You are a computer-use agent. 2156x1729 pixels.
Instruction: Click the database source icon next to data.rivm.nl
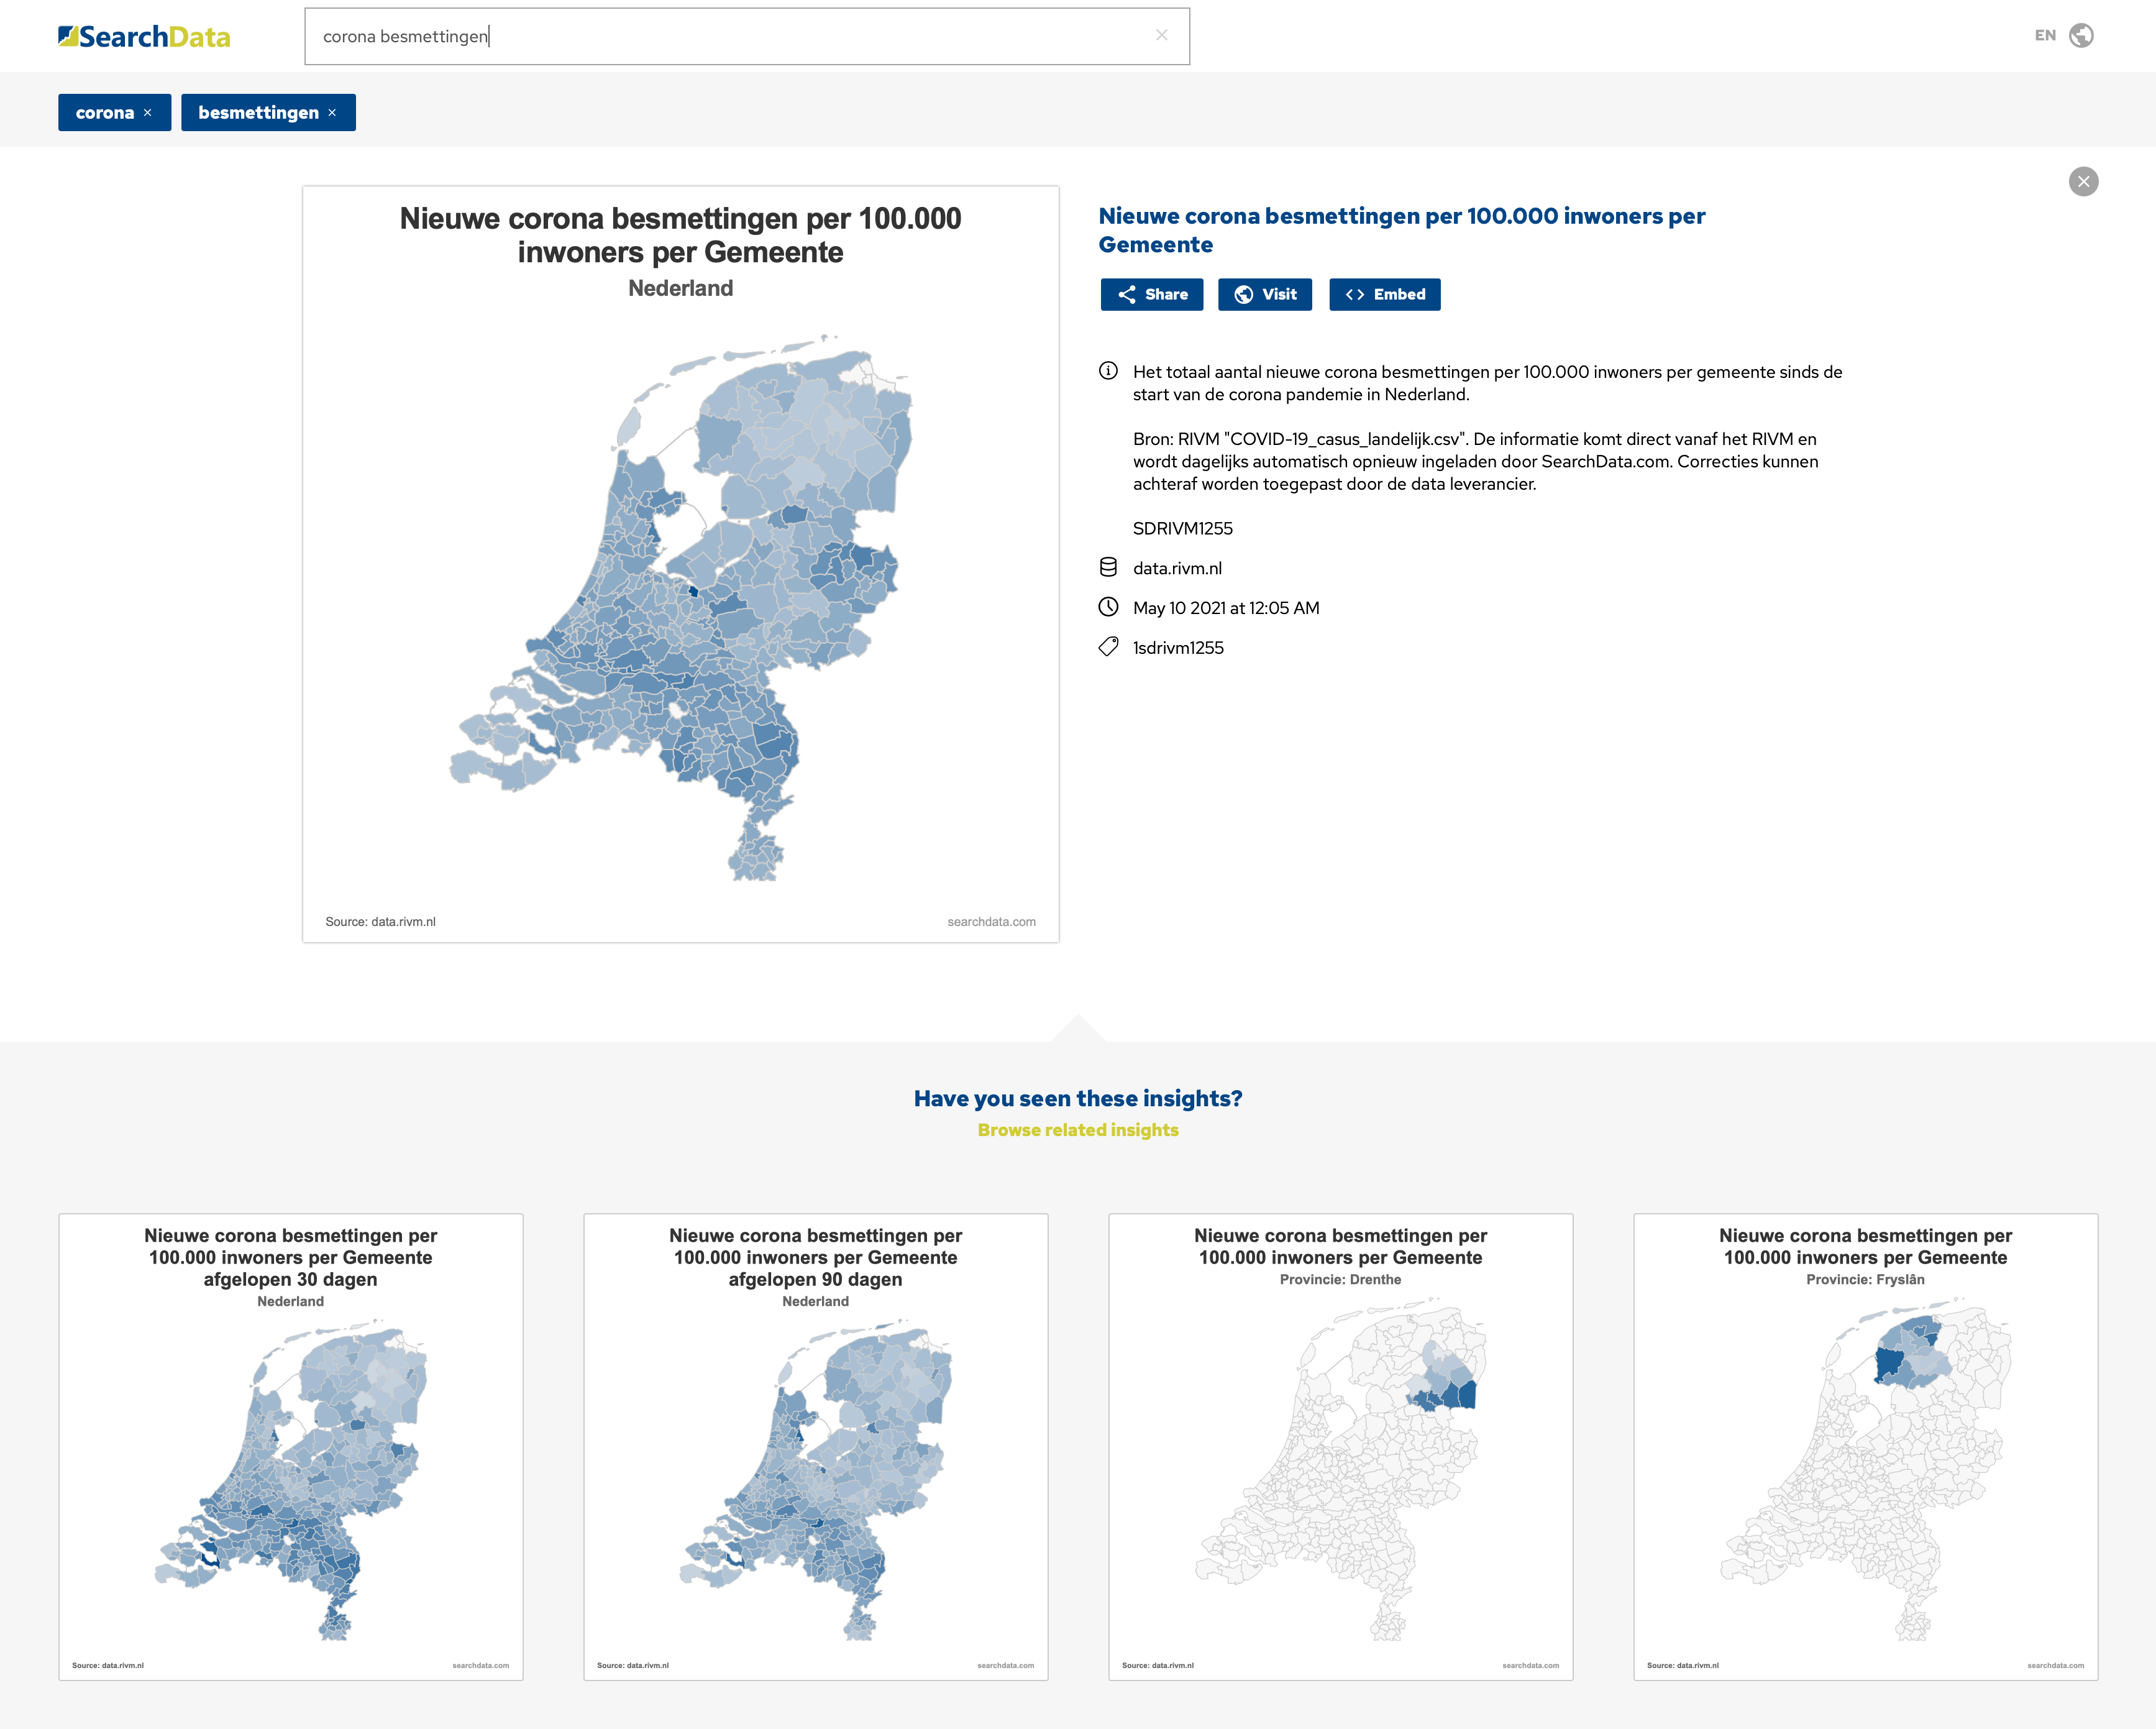coord(1107,567)
